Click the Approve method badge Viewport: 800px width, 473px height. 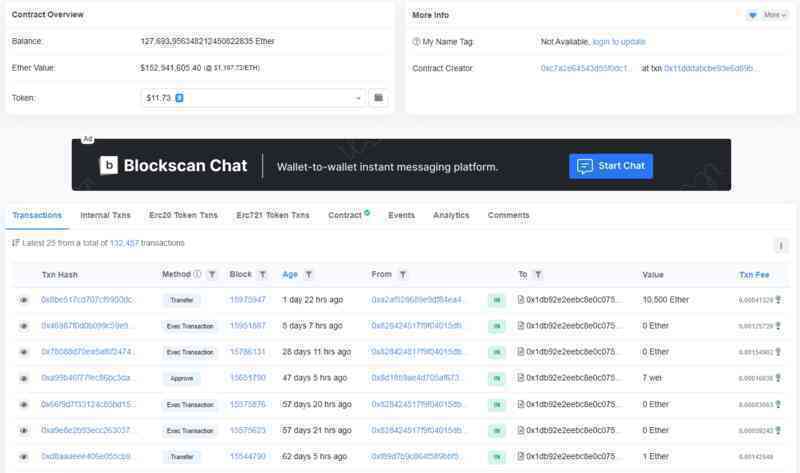point(182,379)
